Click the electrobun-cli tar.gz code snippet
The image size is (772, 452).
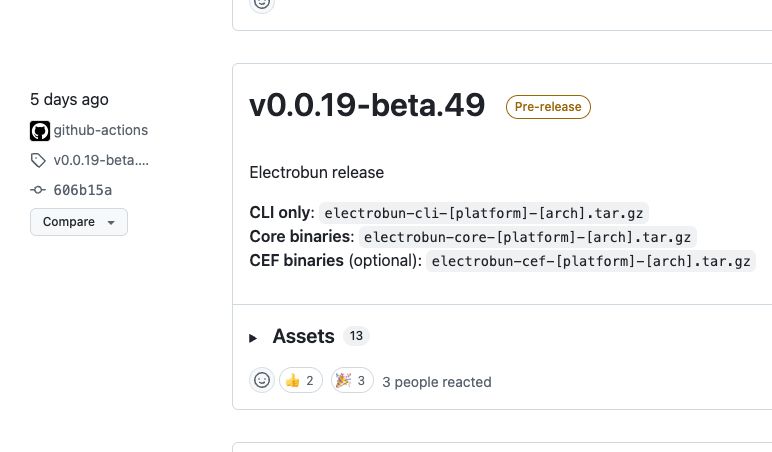tap(483, 213)
